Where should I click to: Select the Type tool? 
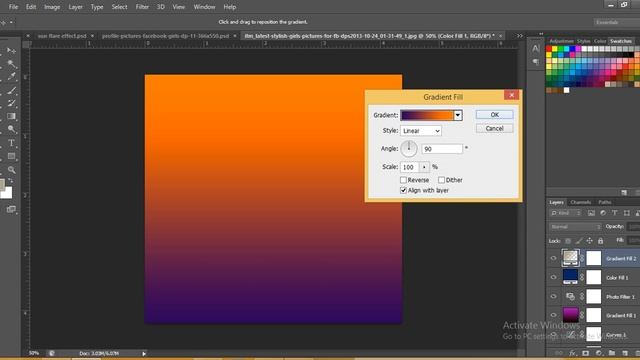11,143
